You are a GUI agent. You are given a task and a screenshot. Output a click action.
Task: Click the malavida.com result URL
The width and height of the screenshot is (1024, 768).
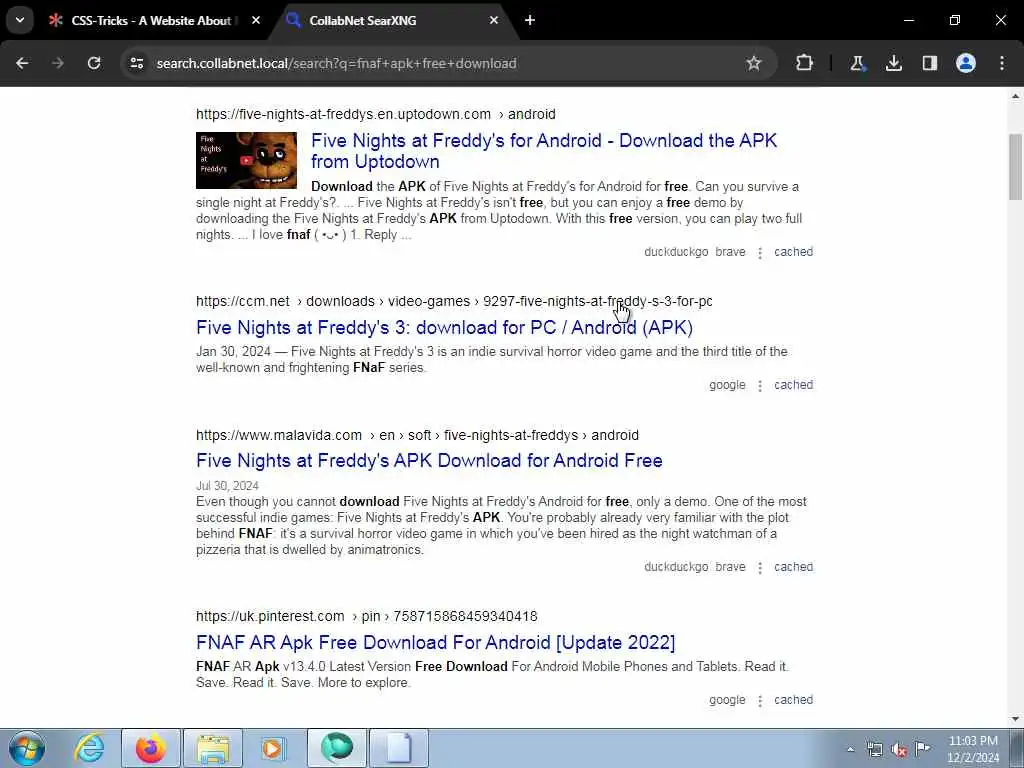click(x=417, y=435)
